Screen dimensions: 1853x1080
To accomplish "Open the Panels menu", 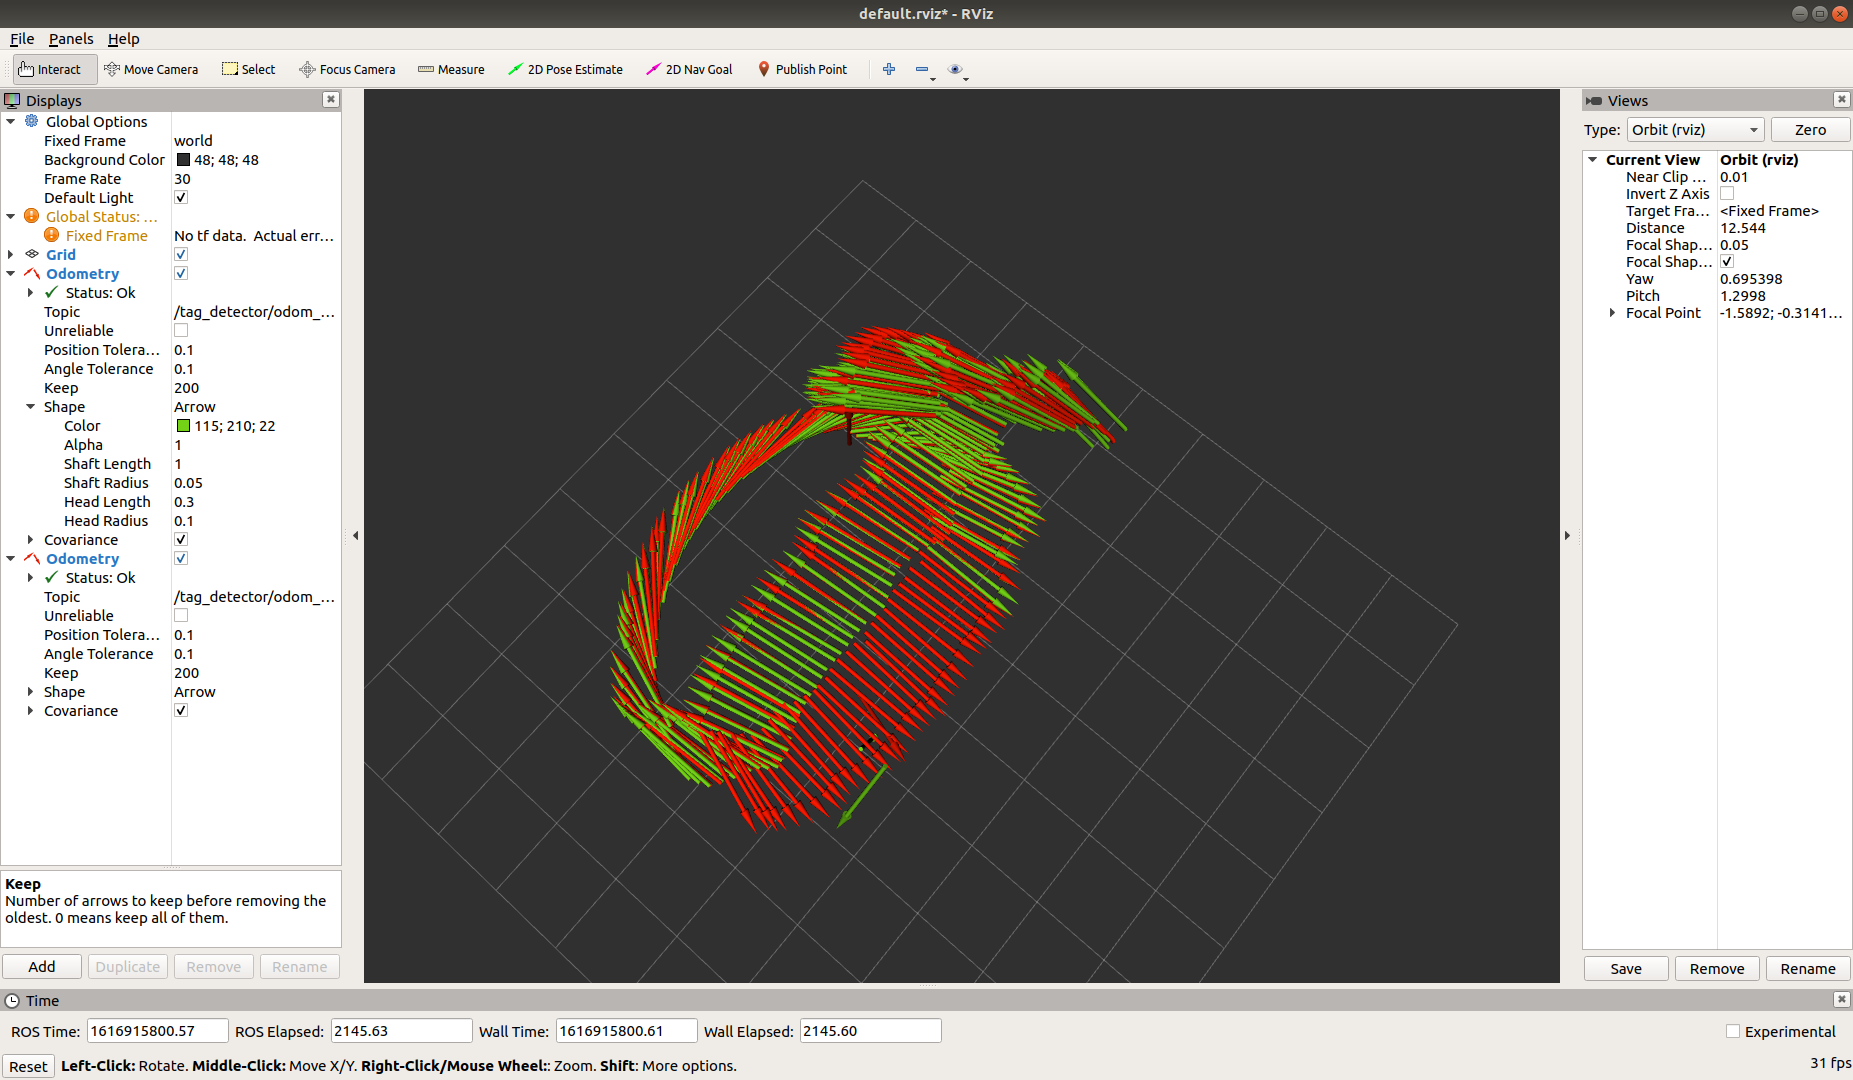I will click(x=71, y=39).
